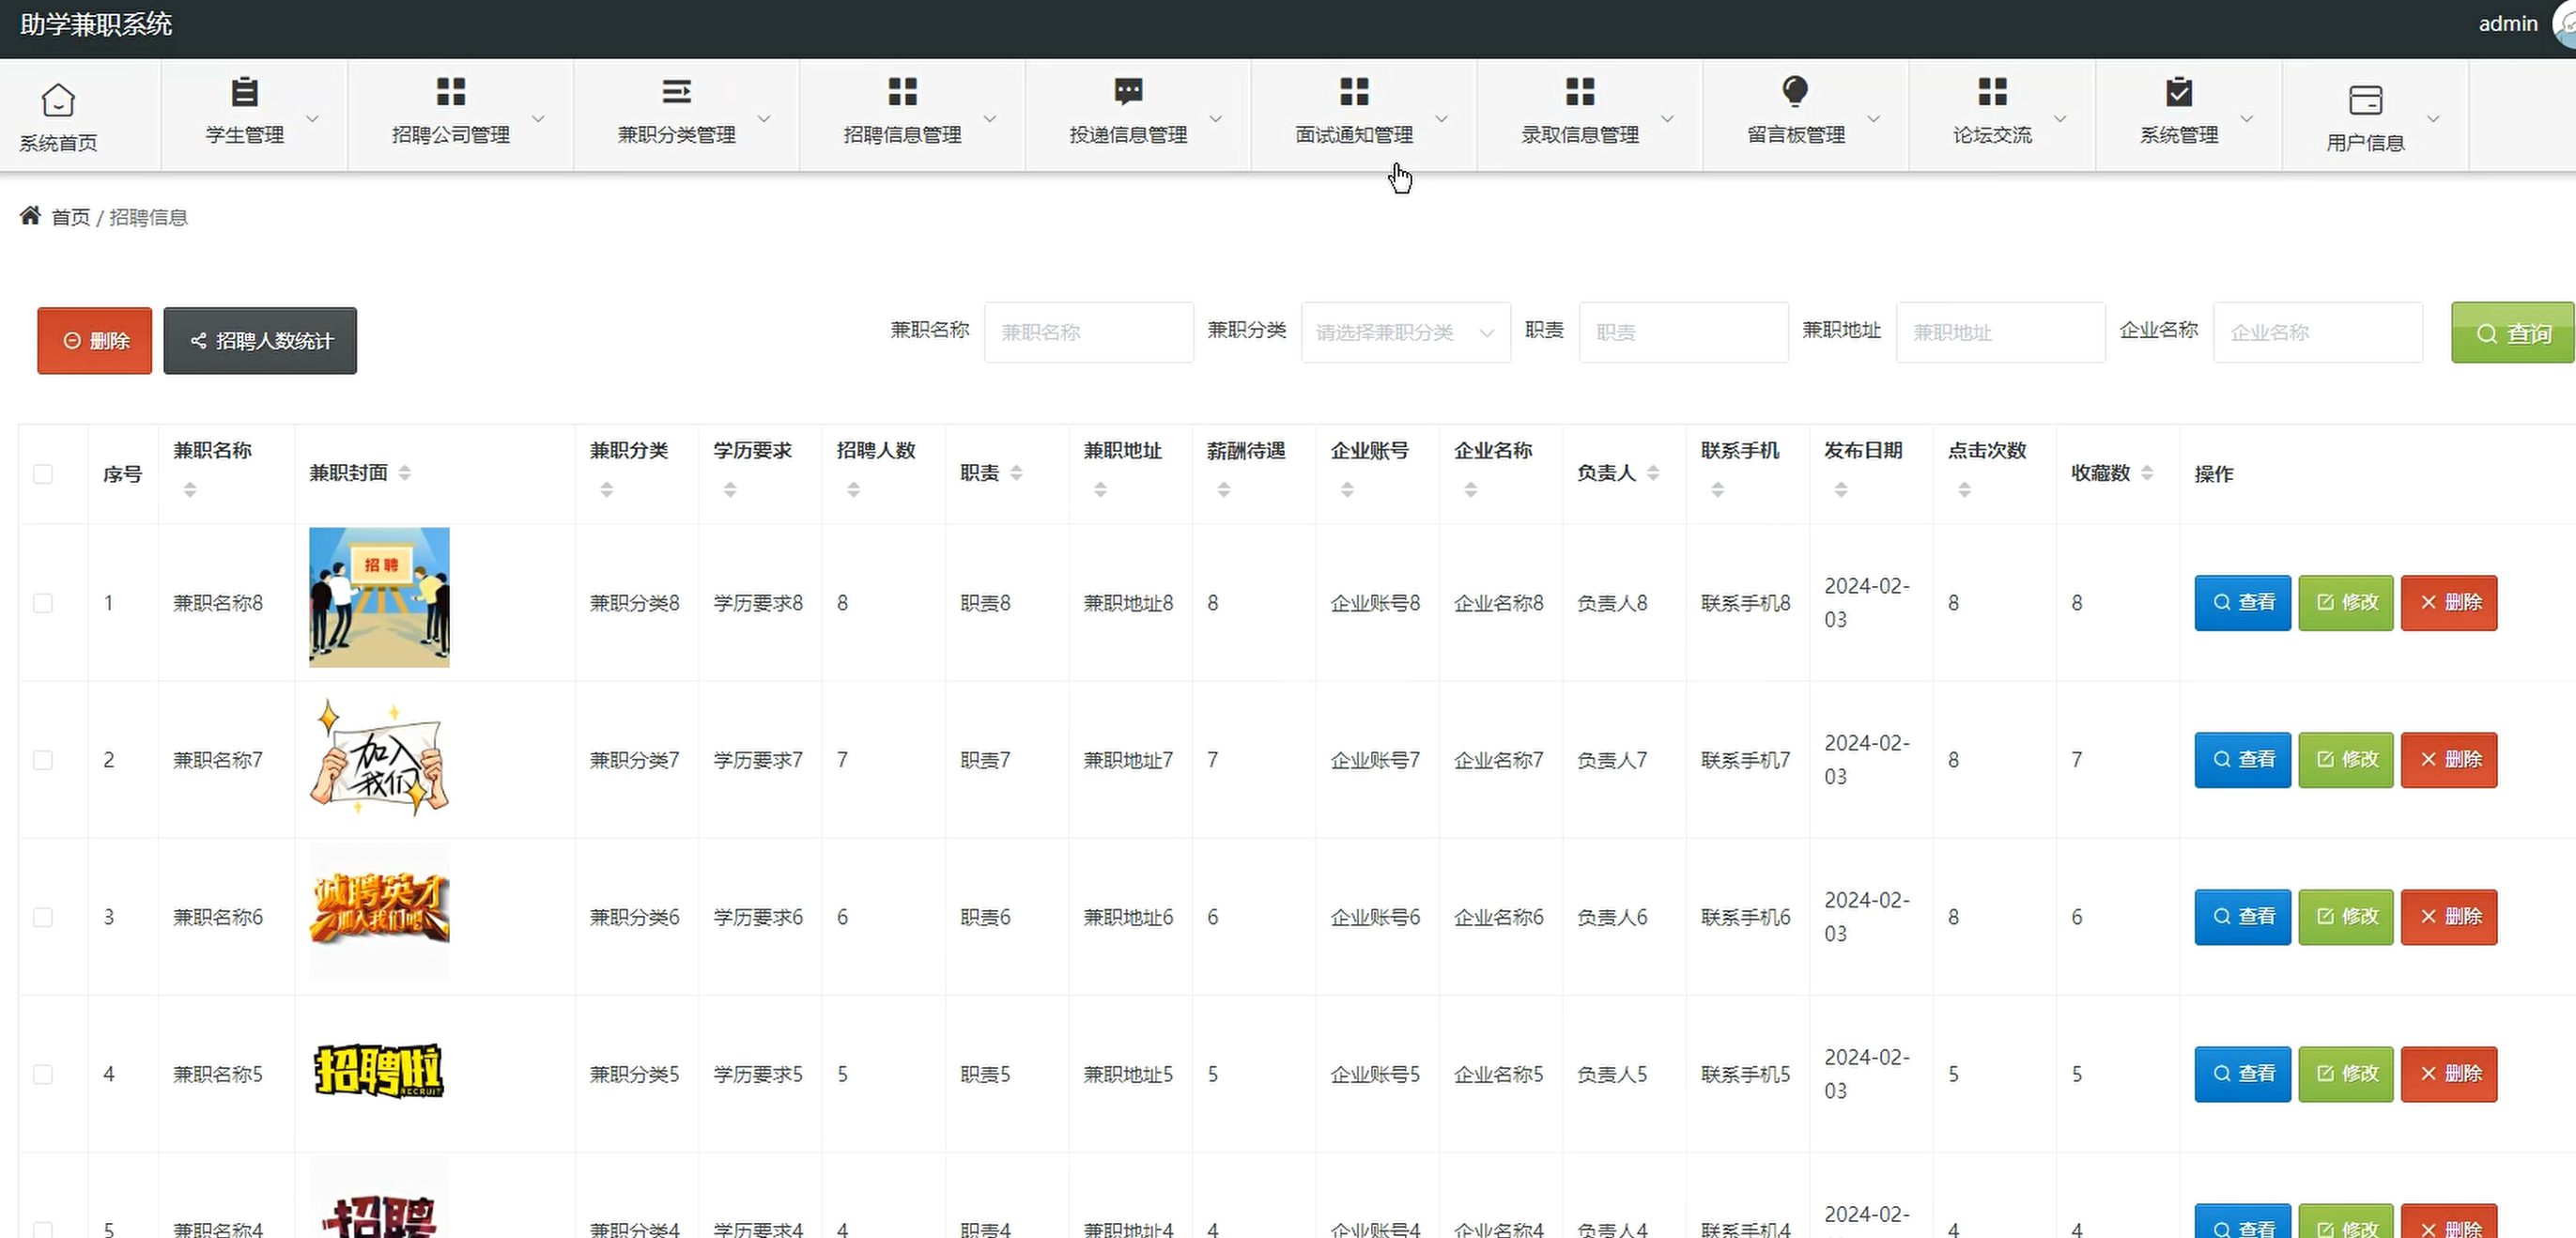The image size is (2576, 1238).
Task: Click the 用户信息 card icon
Action: click(2366, 100)
